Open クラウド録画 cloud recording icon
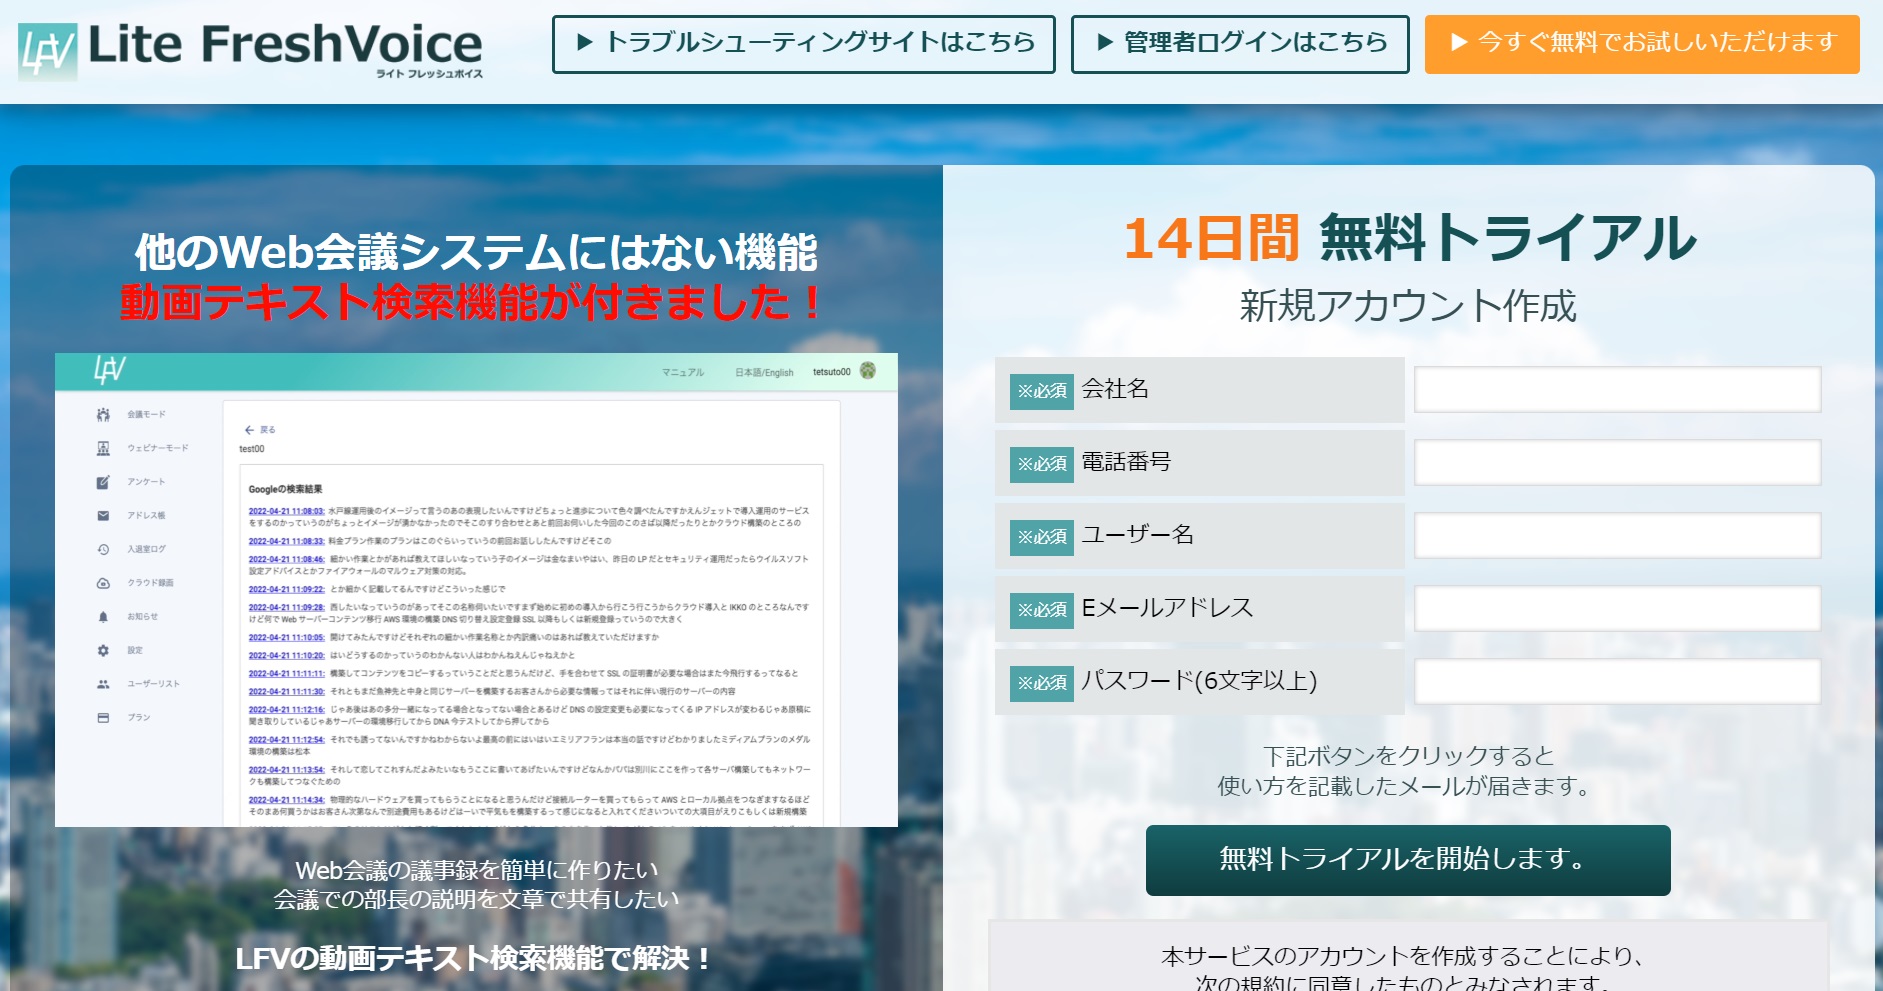 [101, 583]
